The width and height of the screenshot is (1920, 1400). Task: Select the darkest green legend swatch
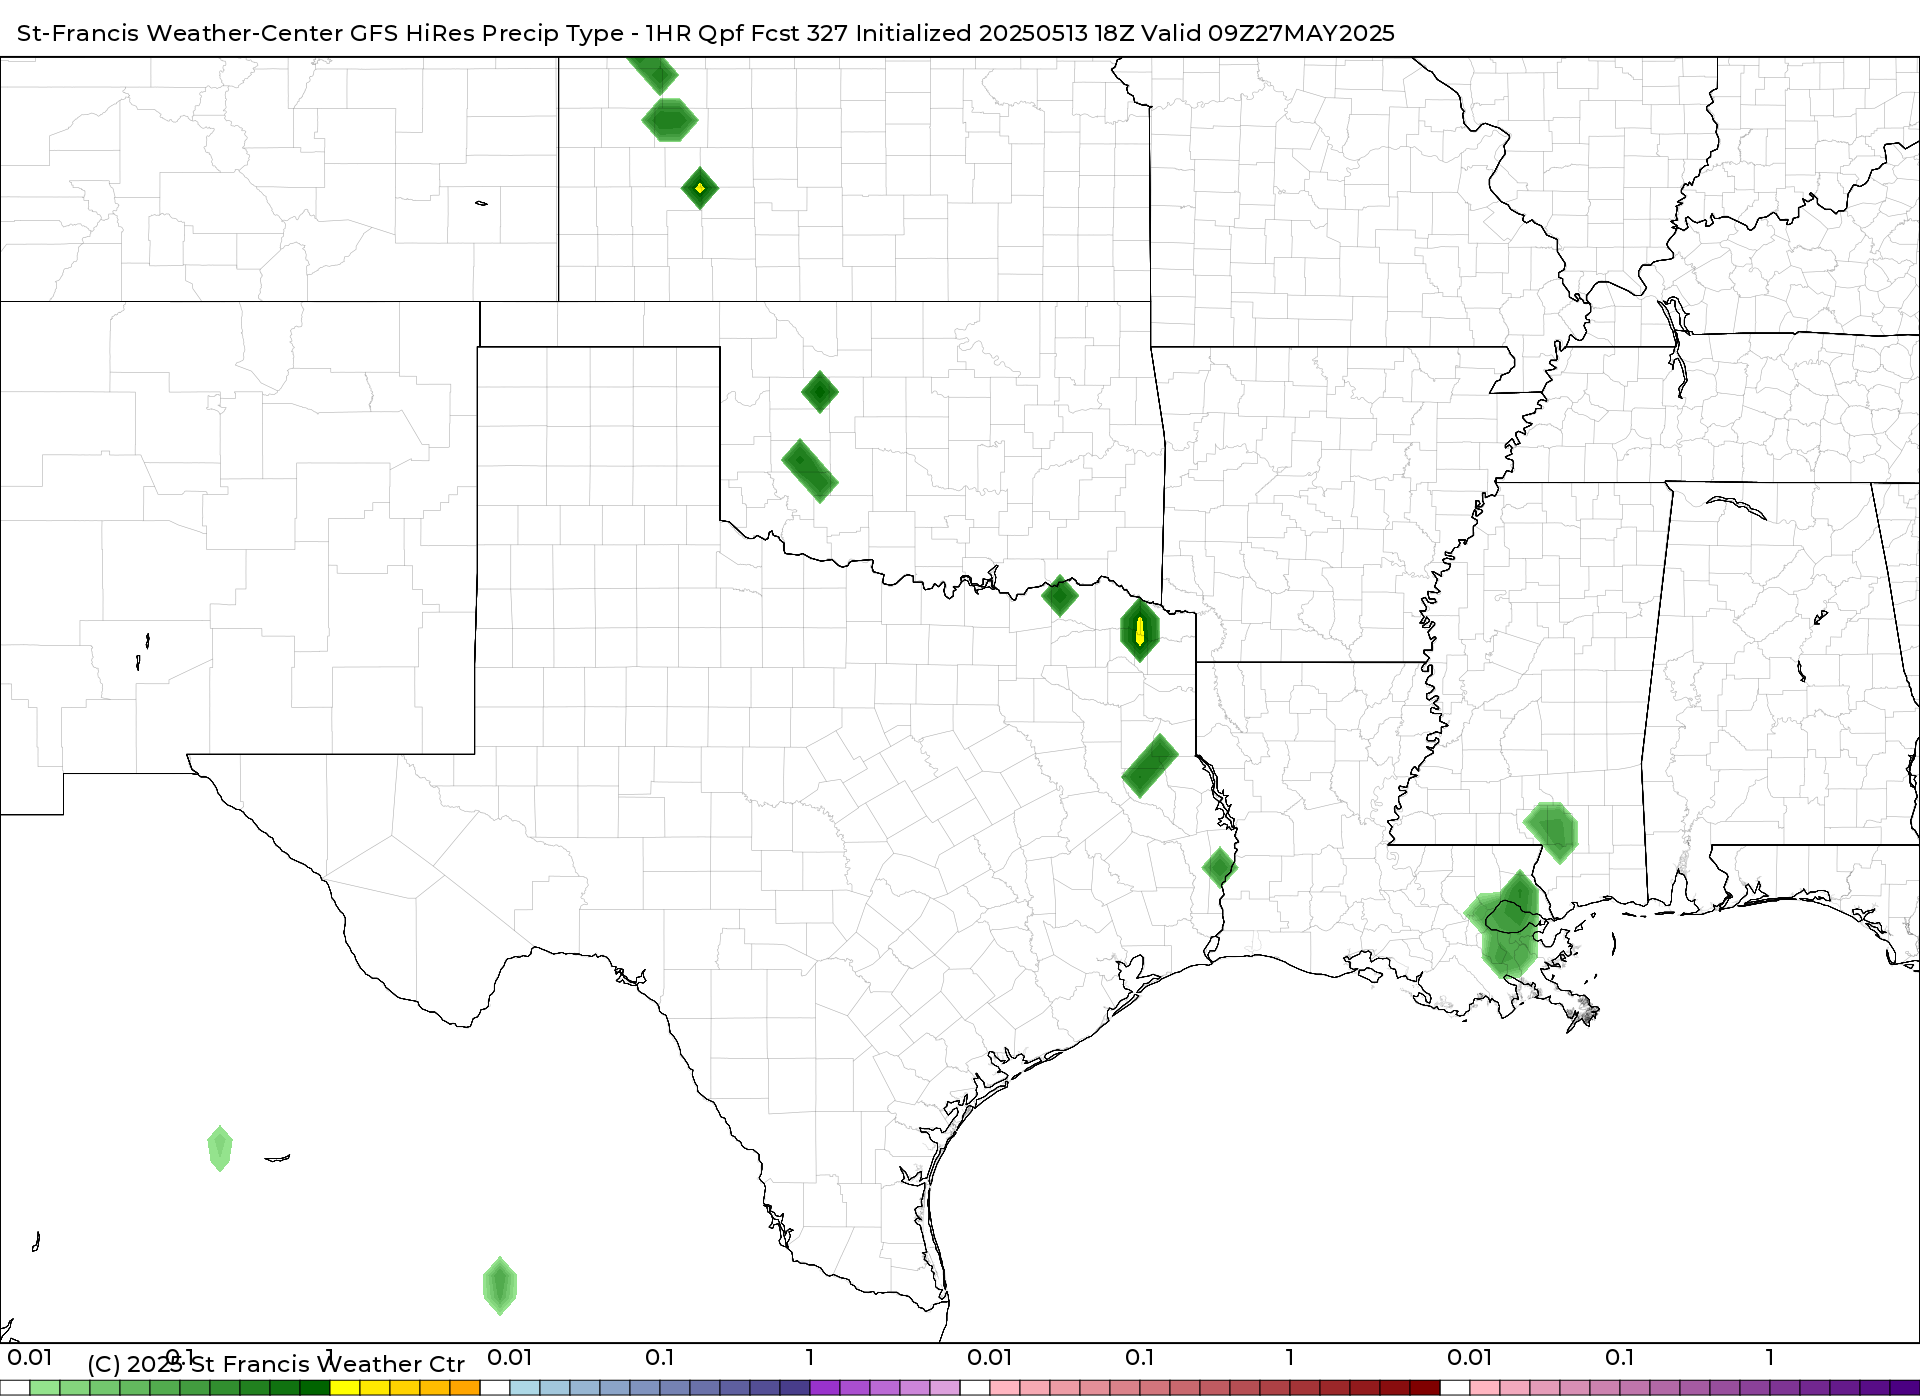click(x=315, y=1388)
